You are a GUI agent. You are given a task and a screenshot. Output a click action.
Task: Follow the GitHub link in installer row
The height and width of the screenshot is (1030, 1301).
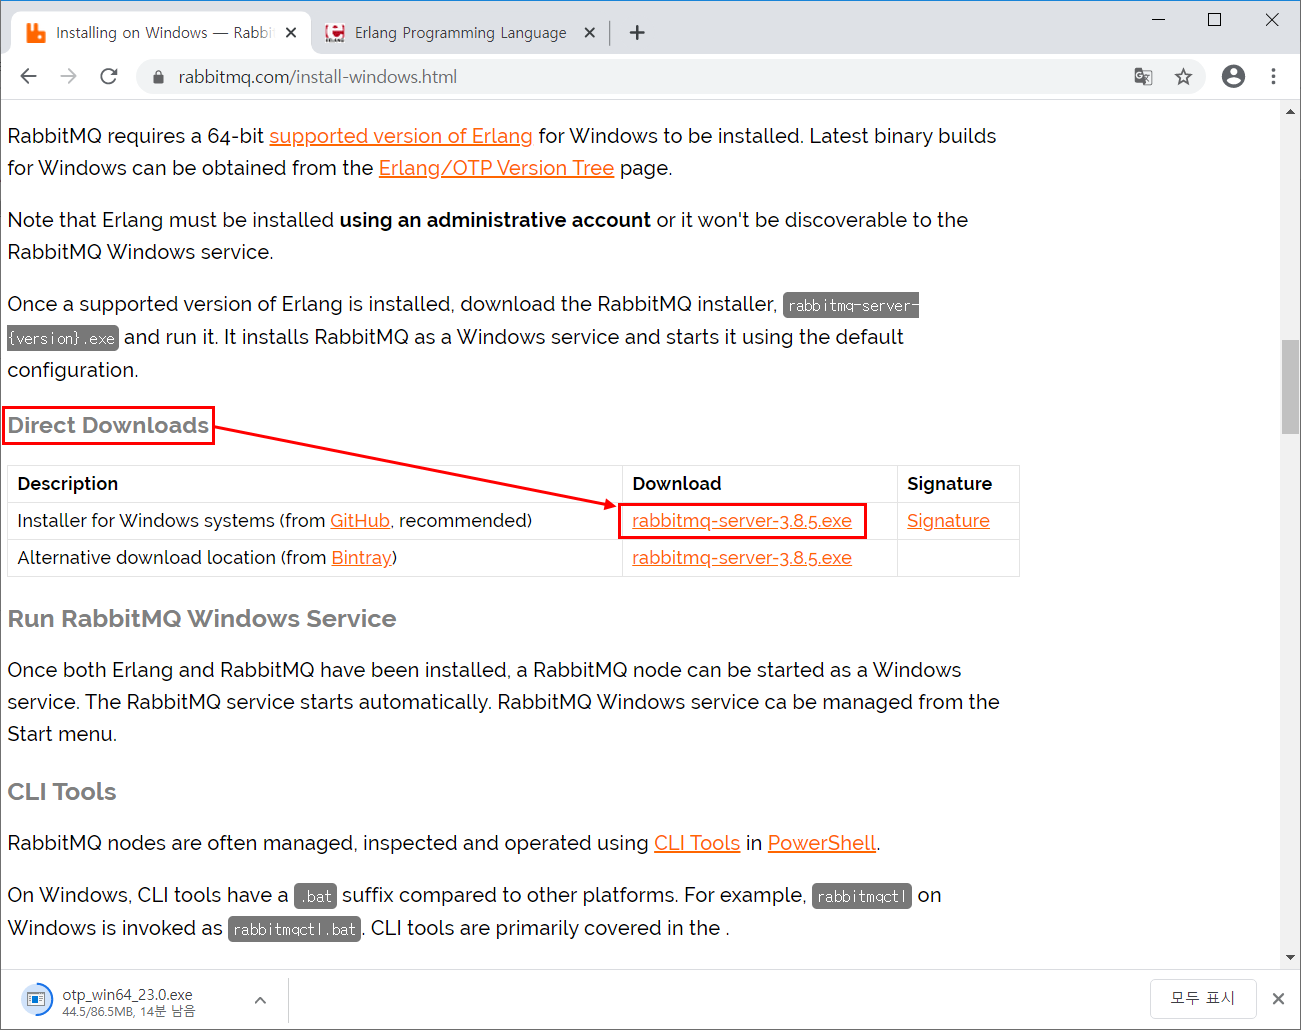360,521
